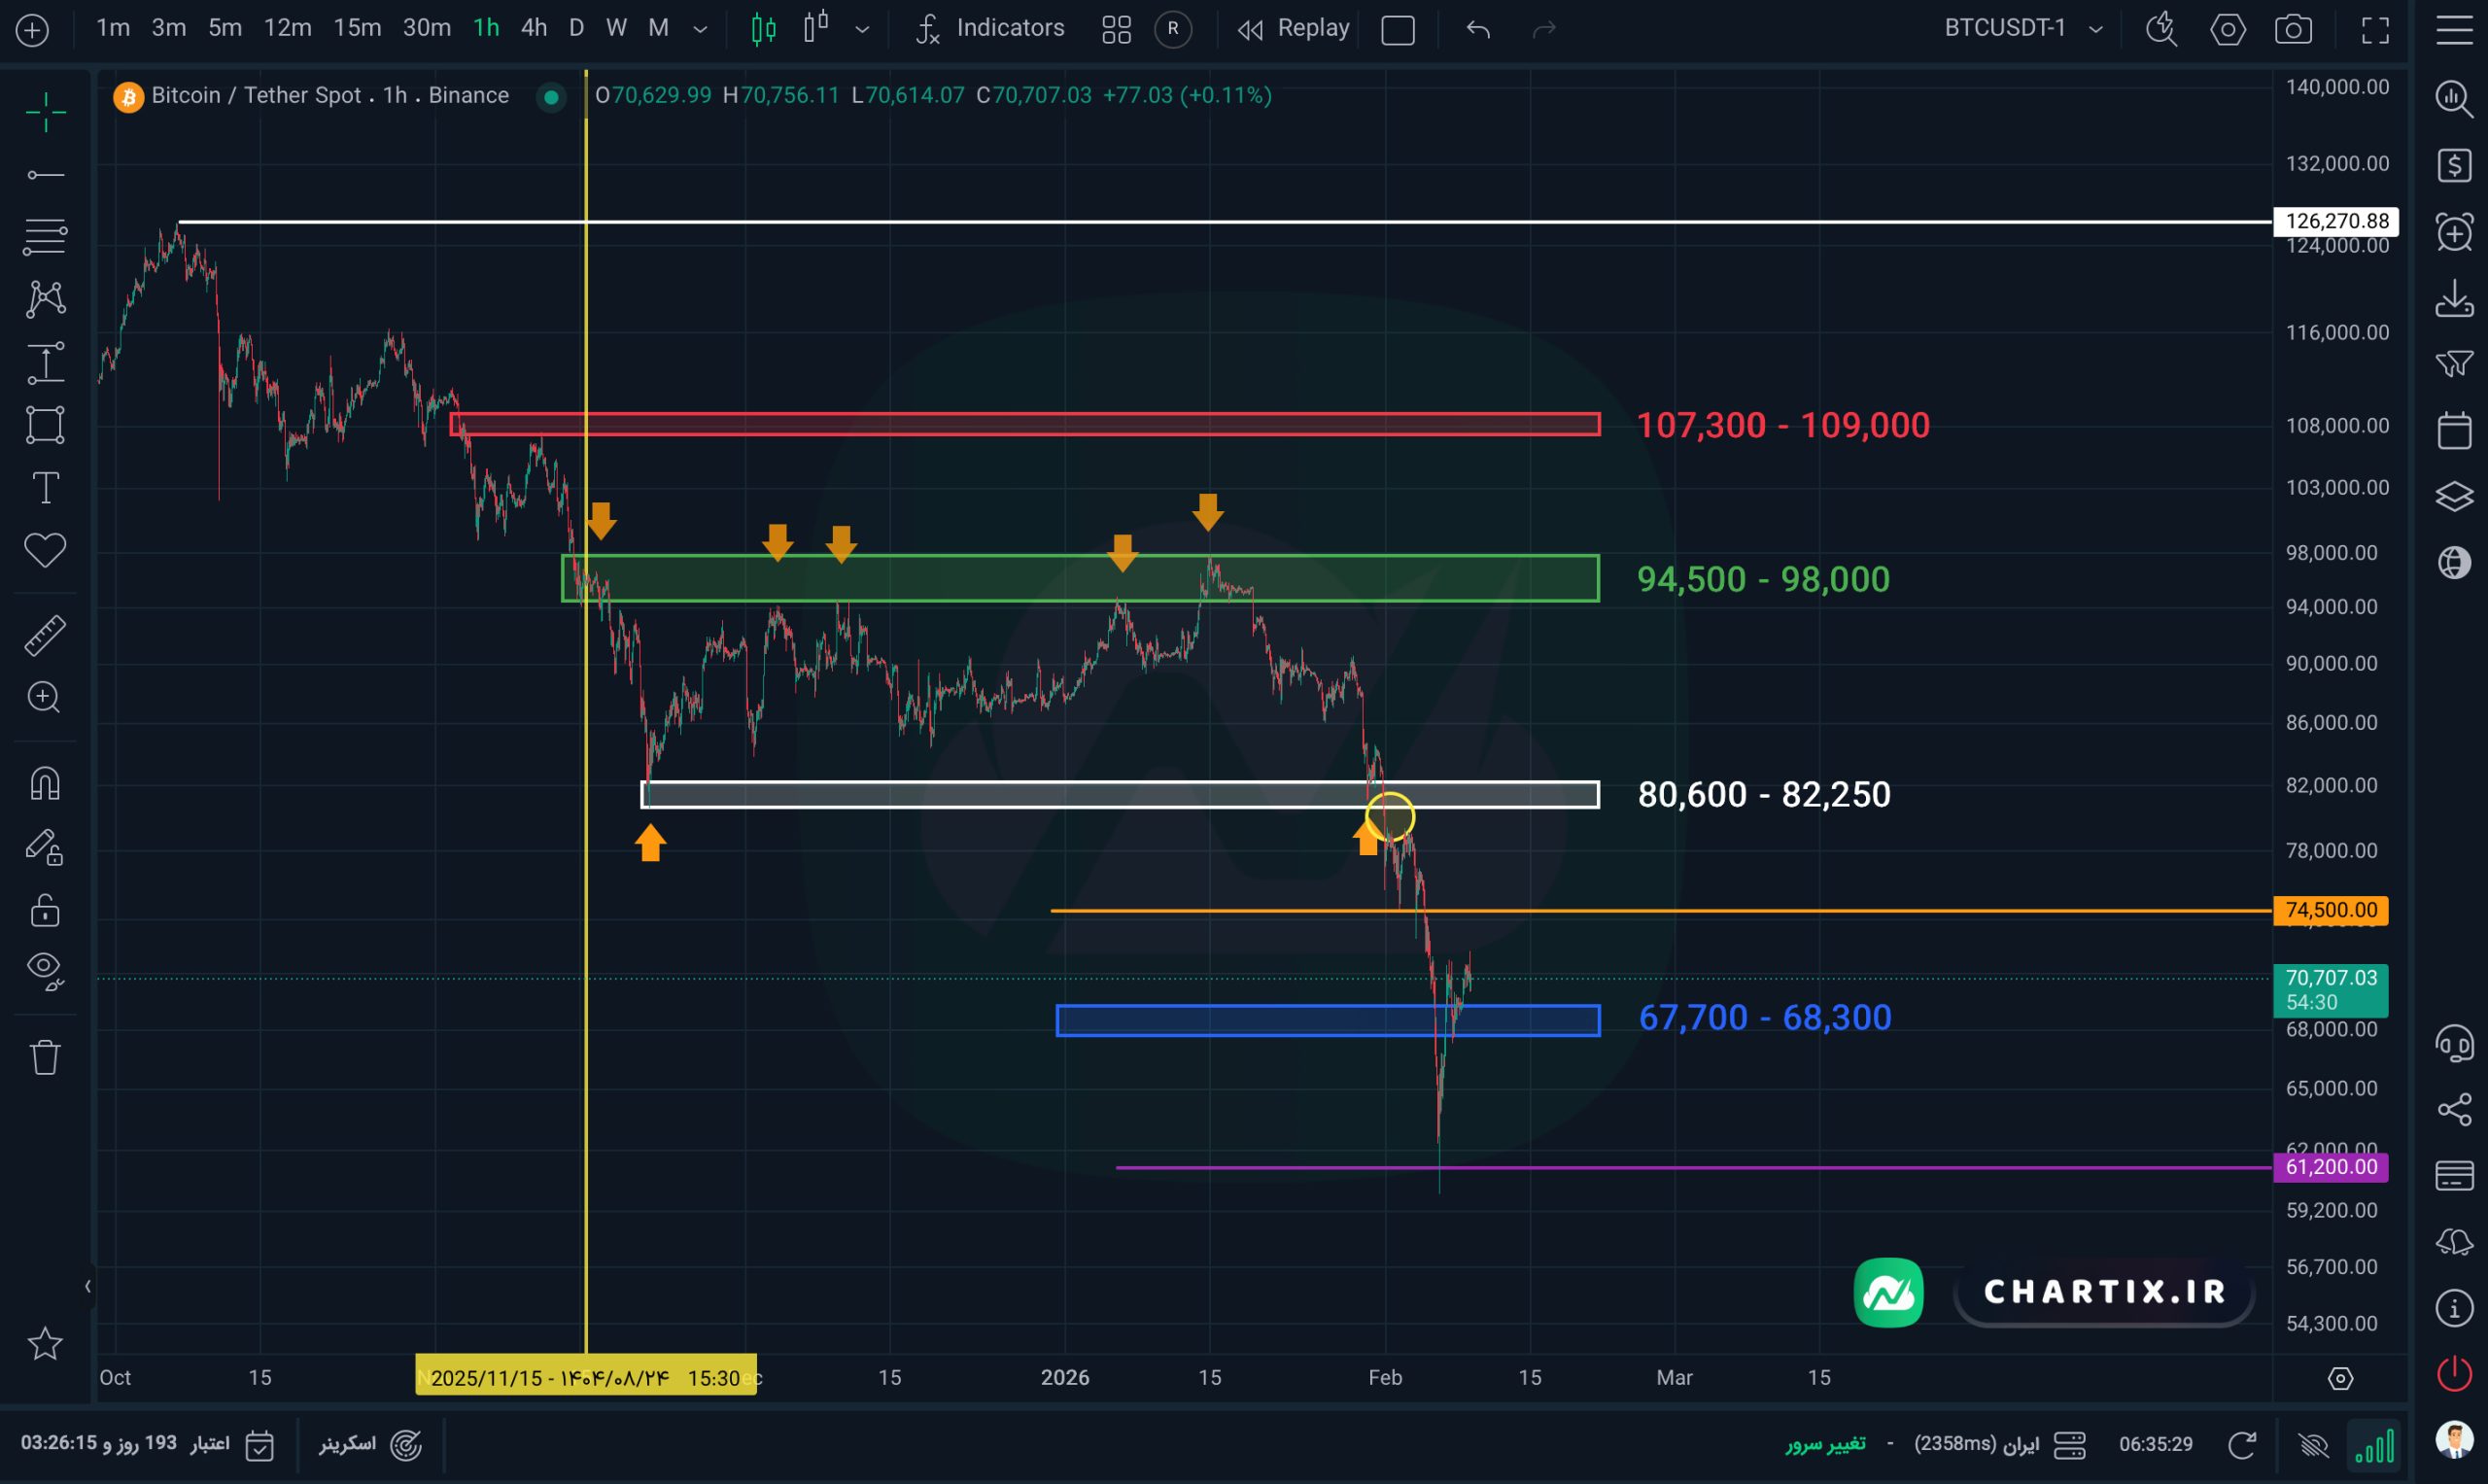Expand chart style dropdown arrow

[862, 29]
